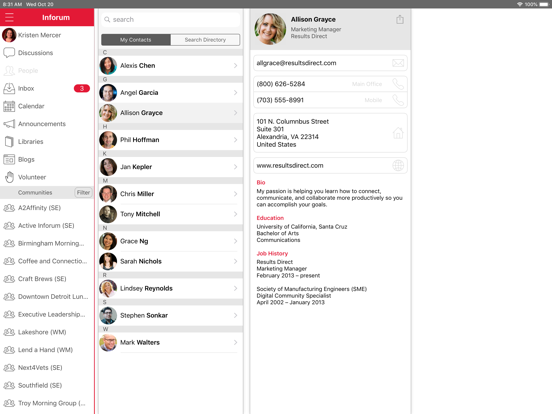Viewport: 552px width, 414px height.
Task: Open the Volunteer hand icon
Action: coord(10,177)
